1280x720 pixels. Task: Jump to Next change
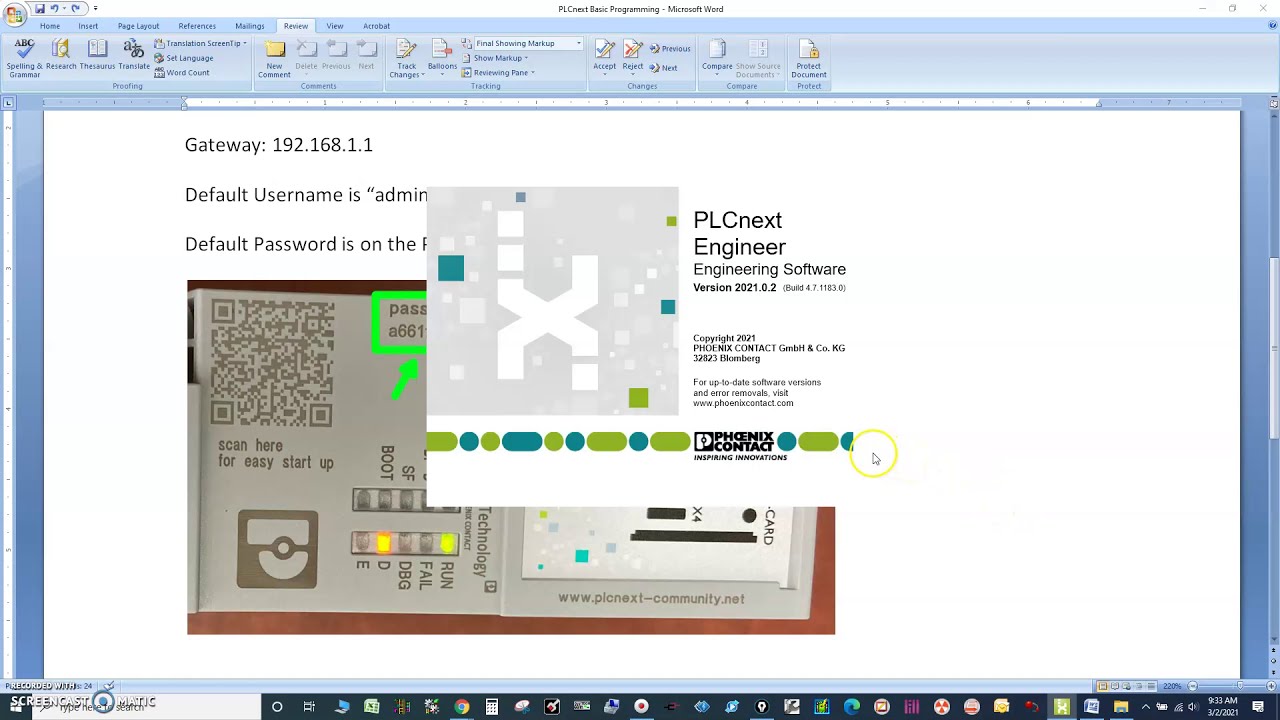664,68
